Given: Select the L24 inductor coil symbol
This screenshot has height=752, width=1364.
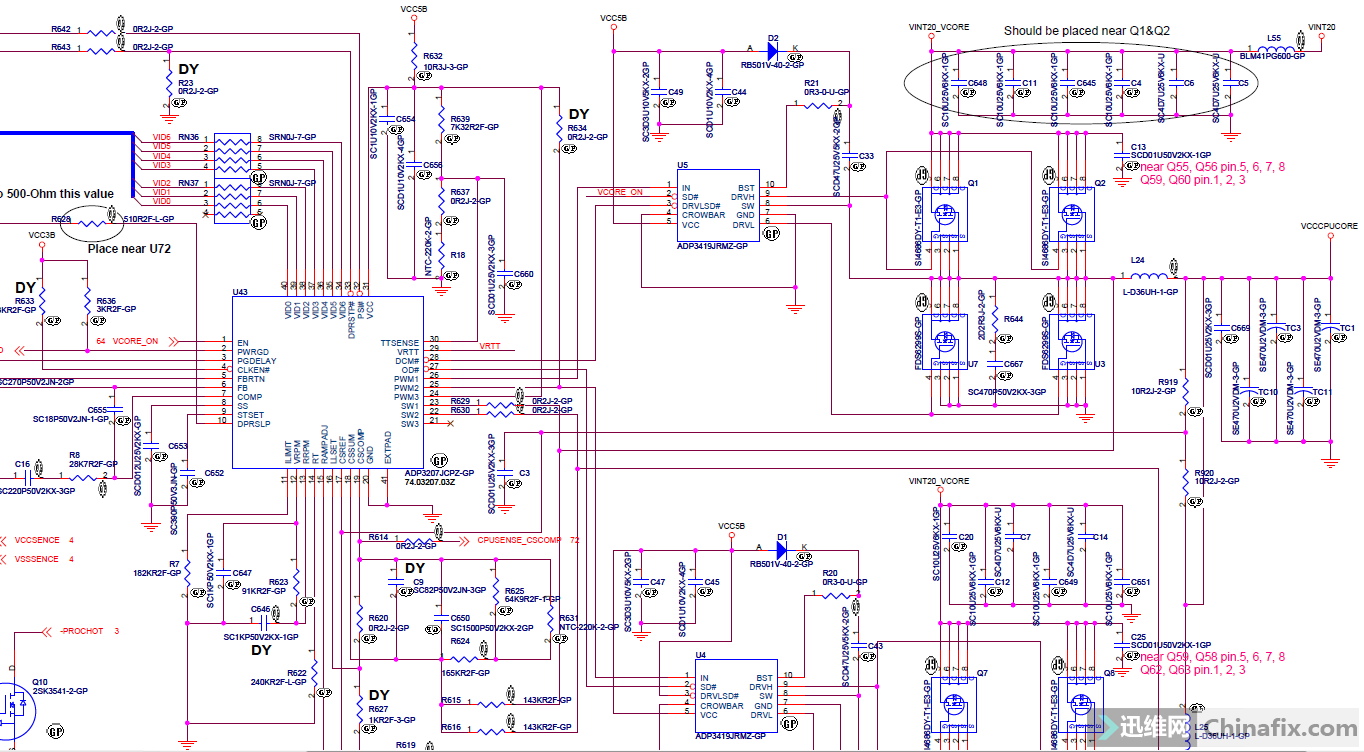Looking at the screenshot, I should [1149, 276].
